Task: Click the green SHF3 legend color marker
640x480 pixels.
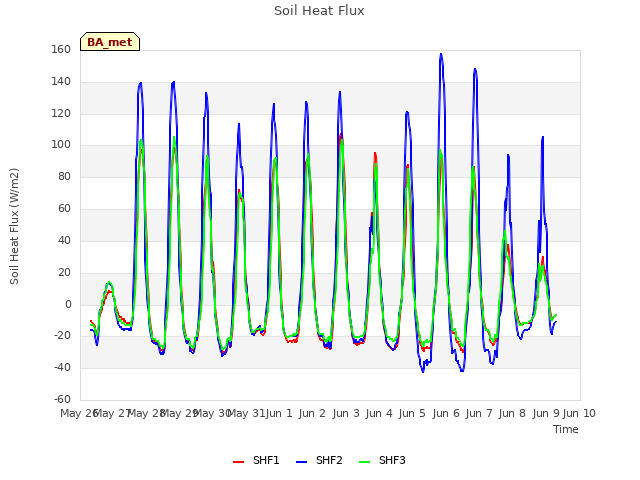Action: [364, 462]
